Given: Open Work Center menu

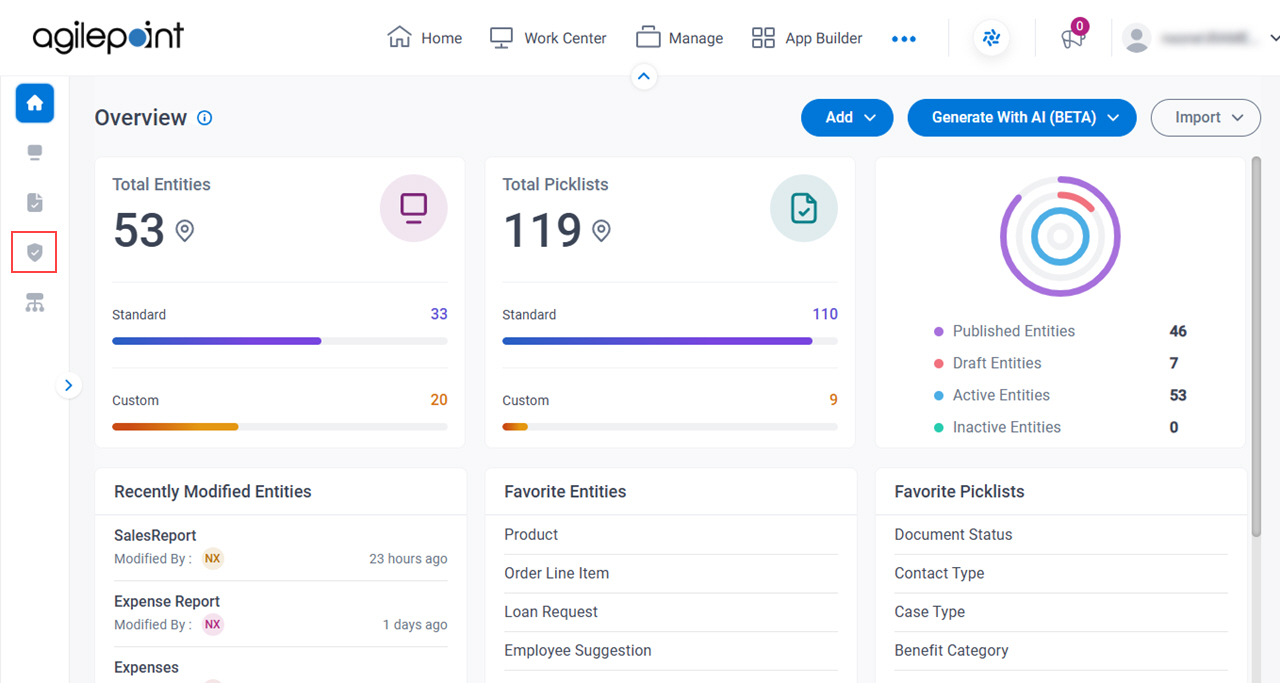Looking at the screenshot, I should (x=548, y=38).
